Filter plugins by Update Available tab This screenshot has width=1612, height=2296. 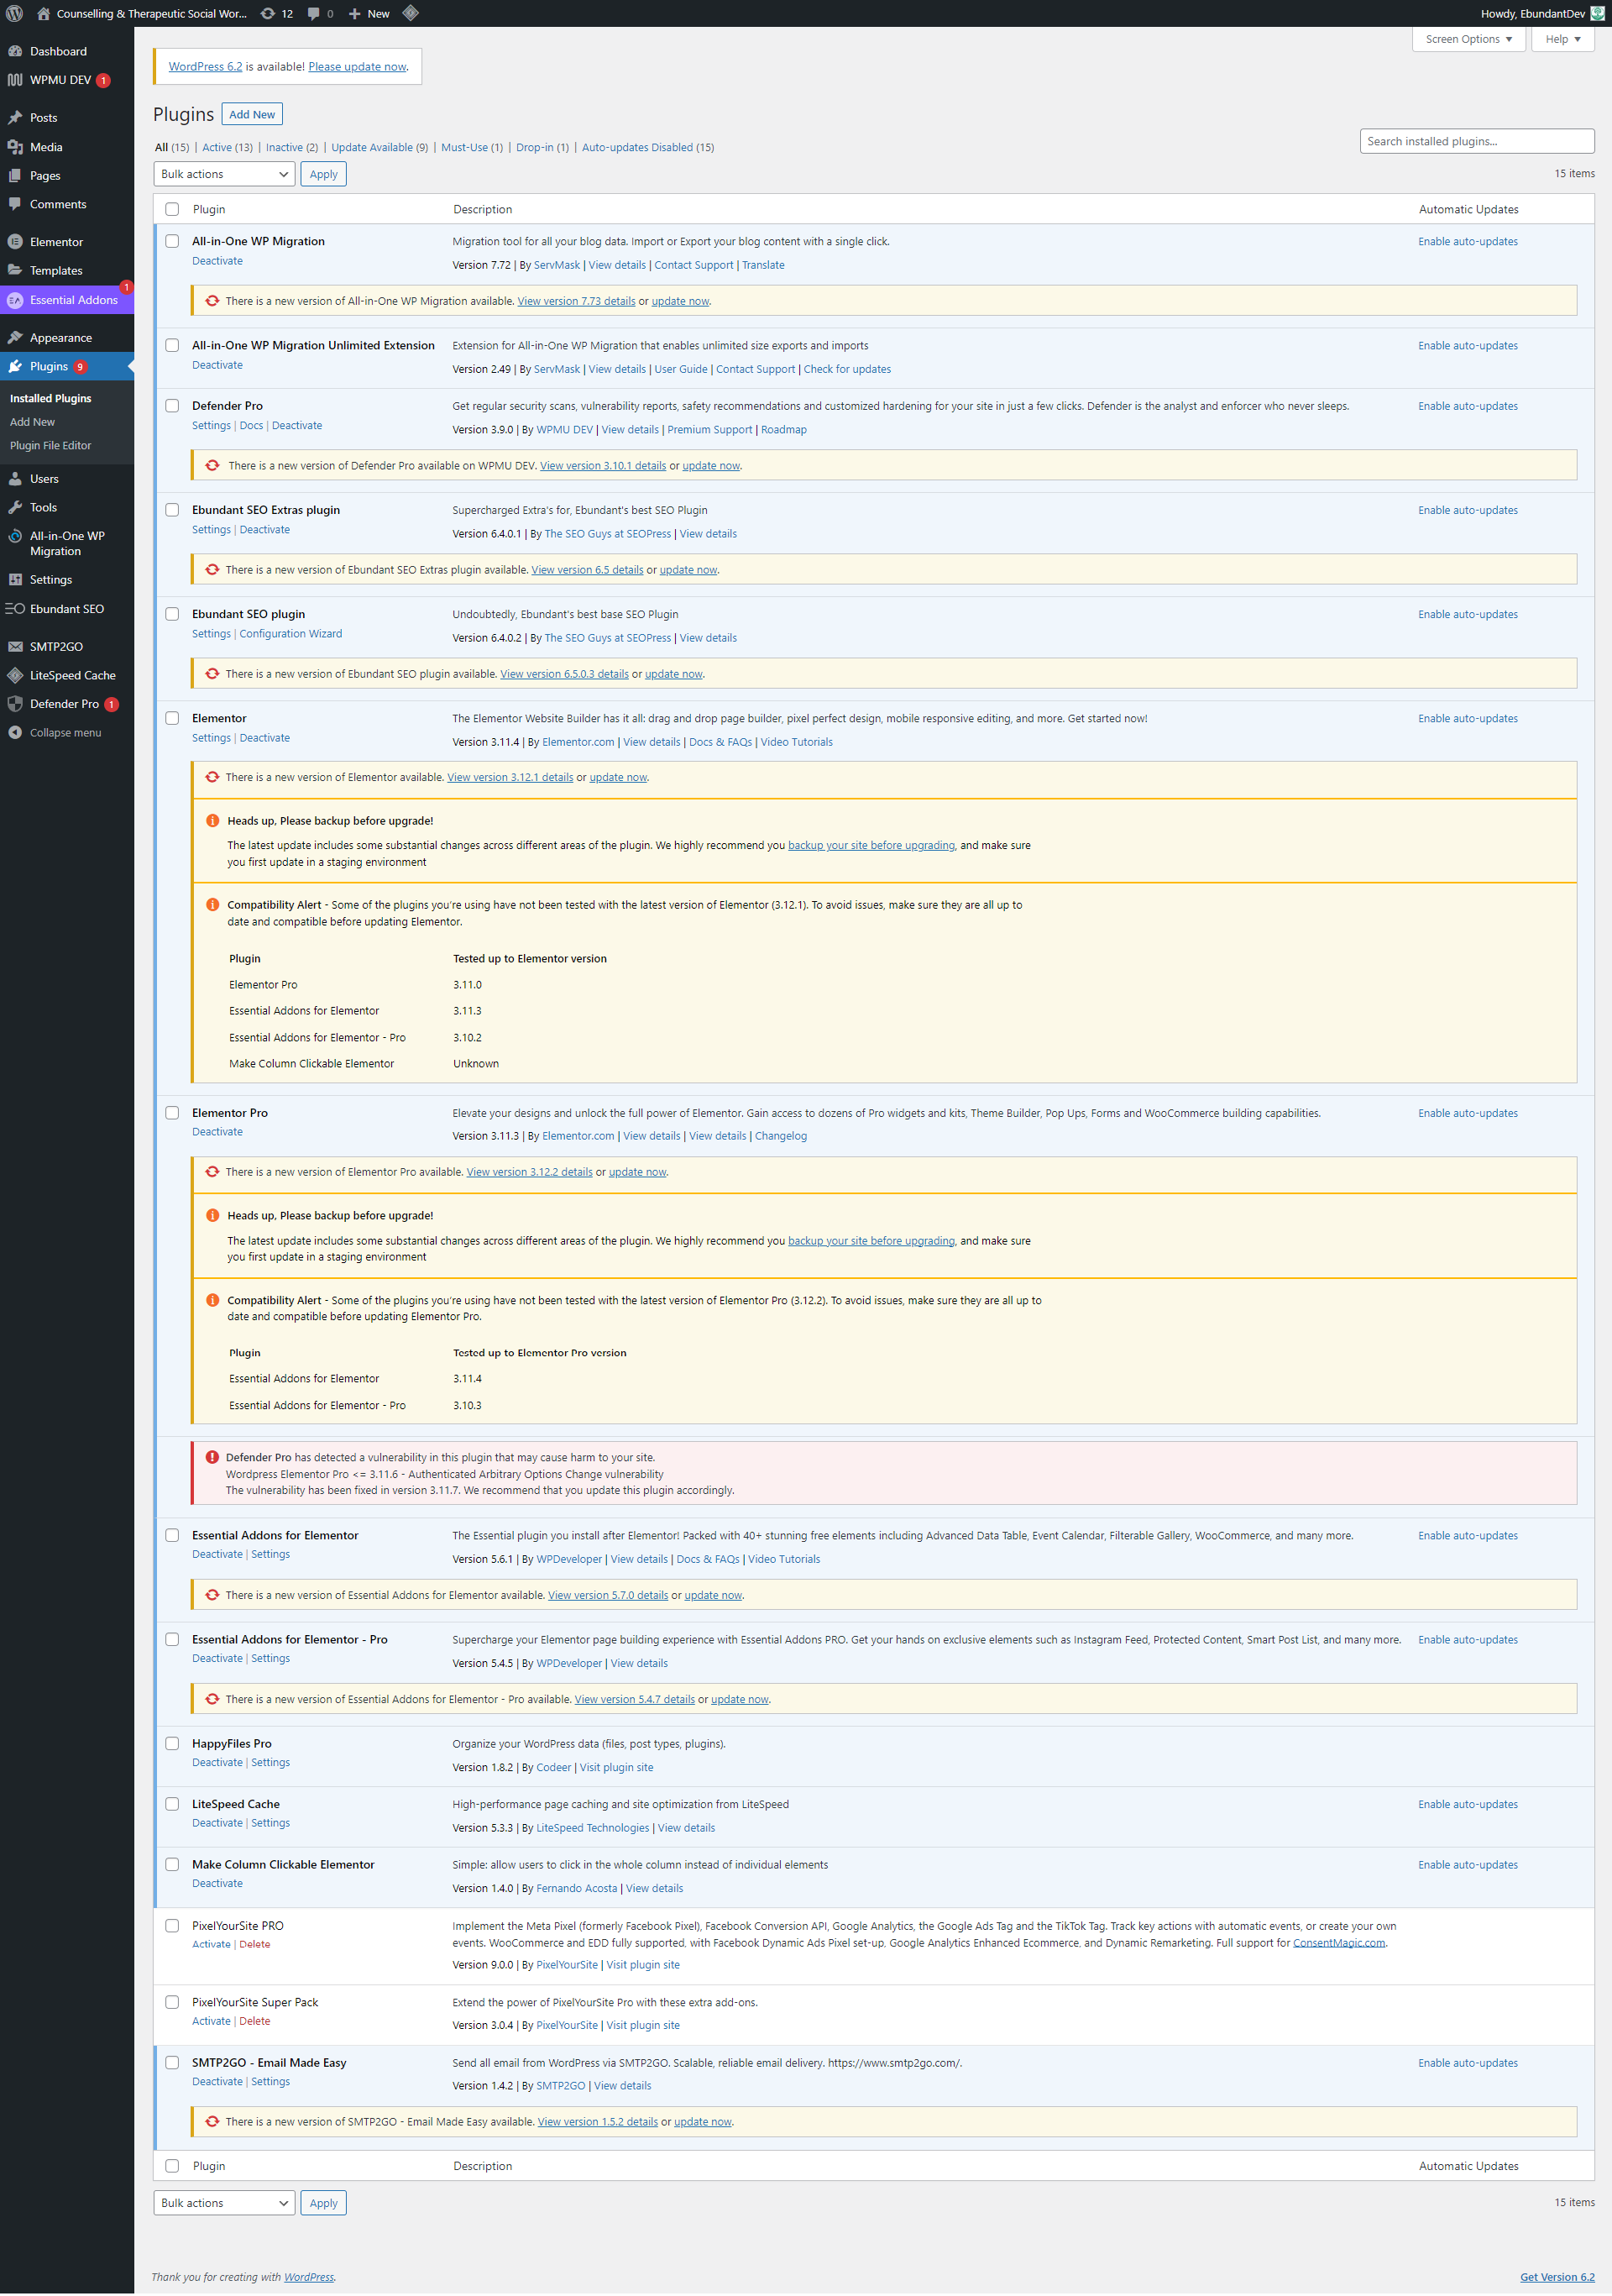click(371, 147)
